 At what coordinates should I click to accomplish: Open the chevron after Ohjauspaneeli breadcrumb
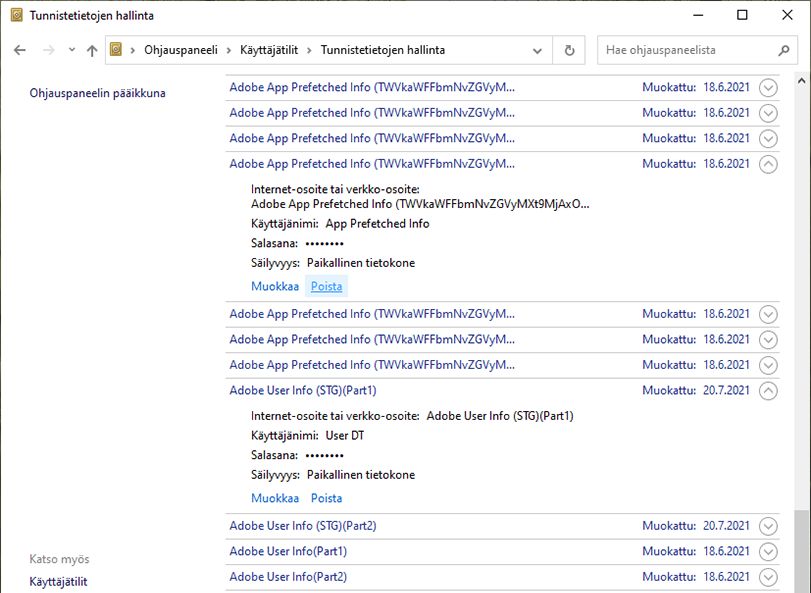pyautogui.click(x=229, y=50)
